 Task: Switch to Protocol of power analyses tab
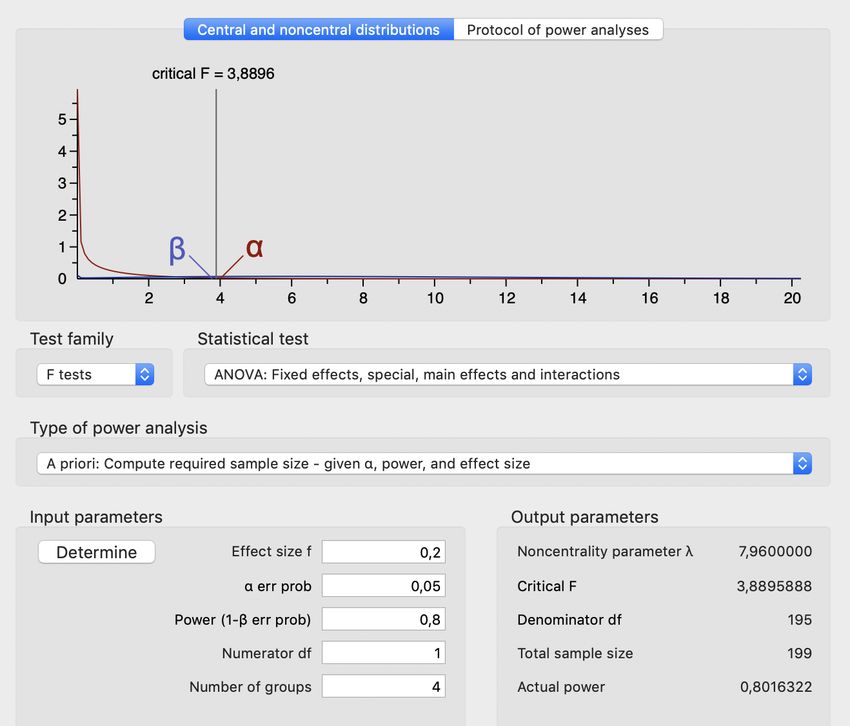click(x=557, y=30)
